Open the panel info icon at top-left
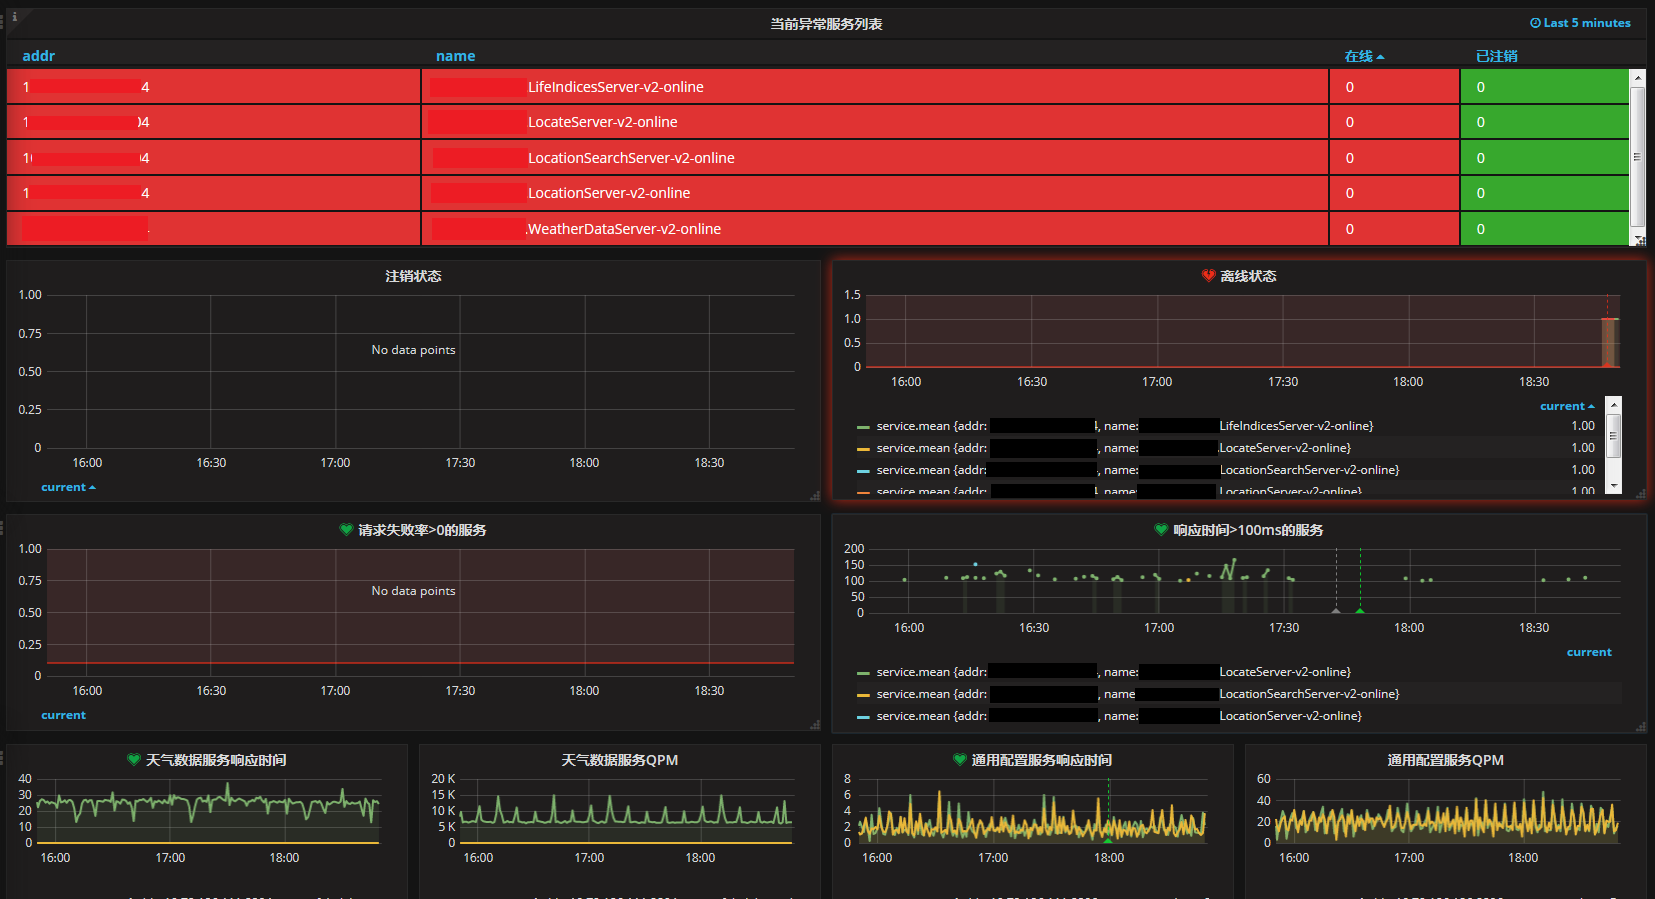 14,16
